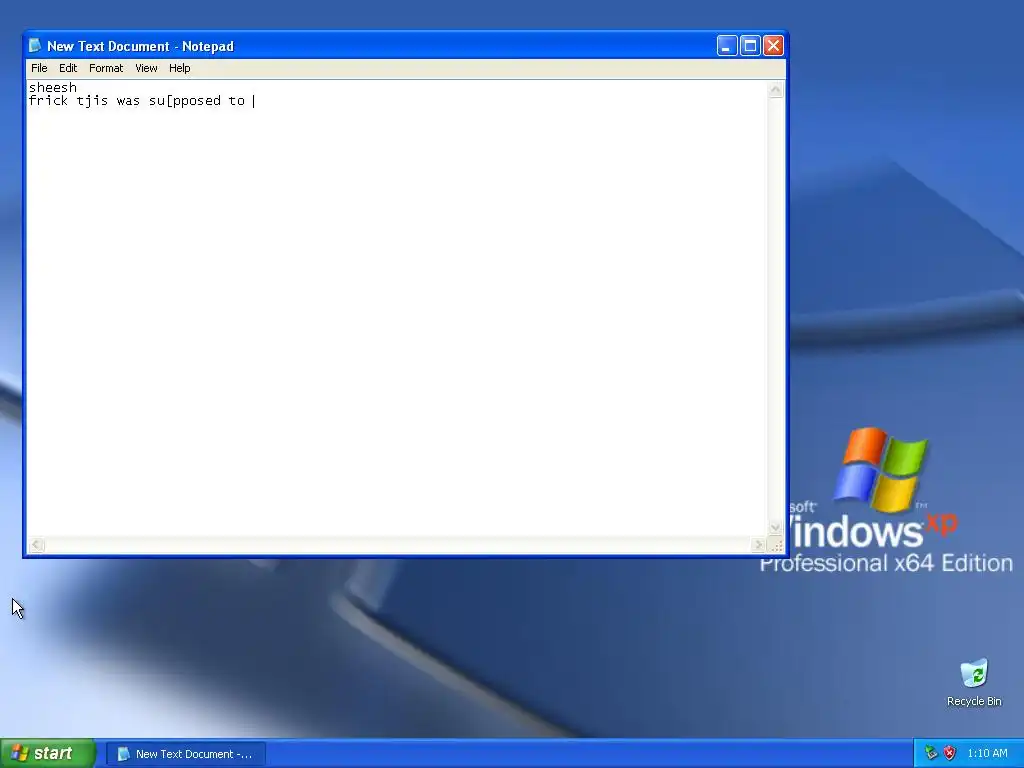Click the red security shield tray icon
This screenshot has height=768, width=1024.
[x=949, y=753]
